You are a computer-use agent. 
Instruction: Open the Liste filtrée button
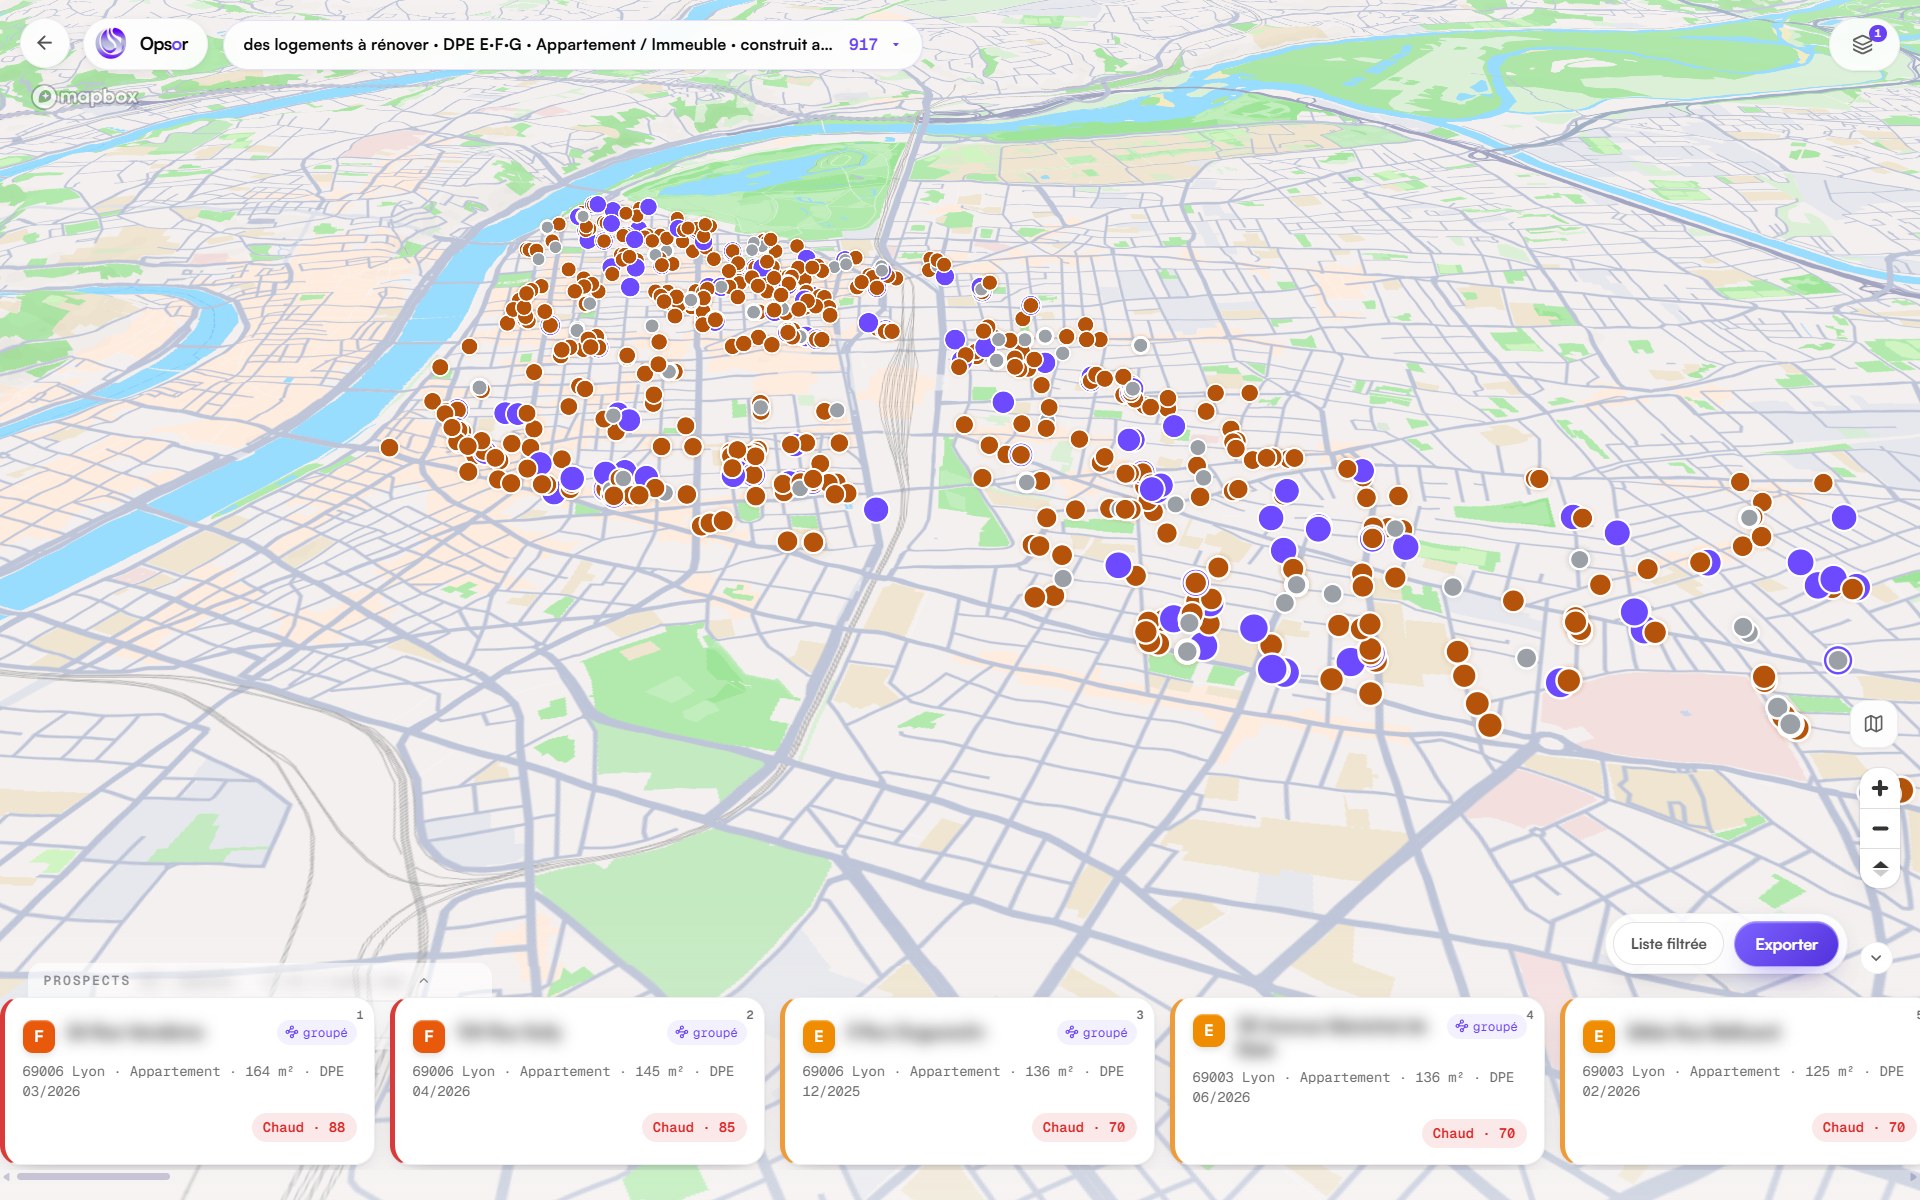point(1668,944)
